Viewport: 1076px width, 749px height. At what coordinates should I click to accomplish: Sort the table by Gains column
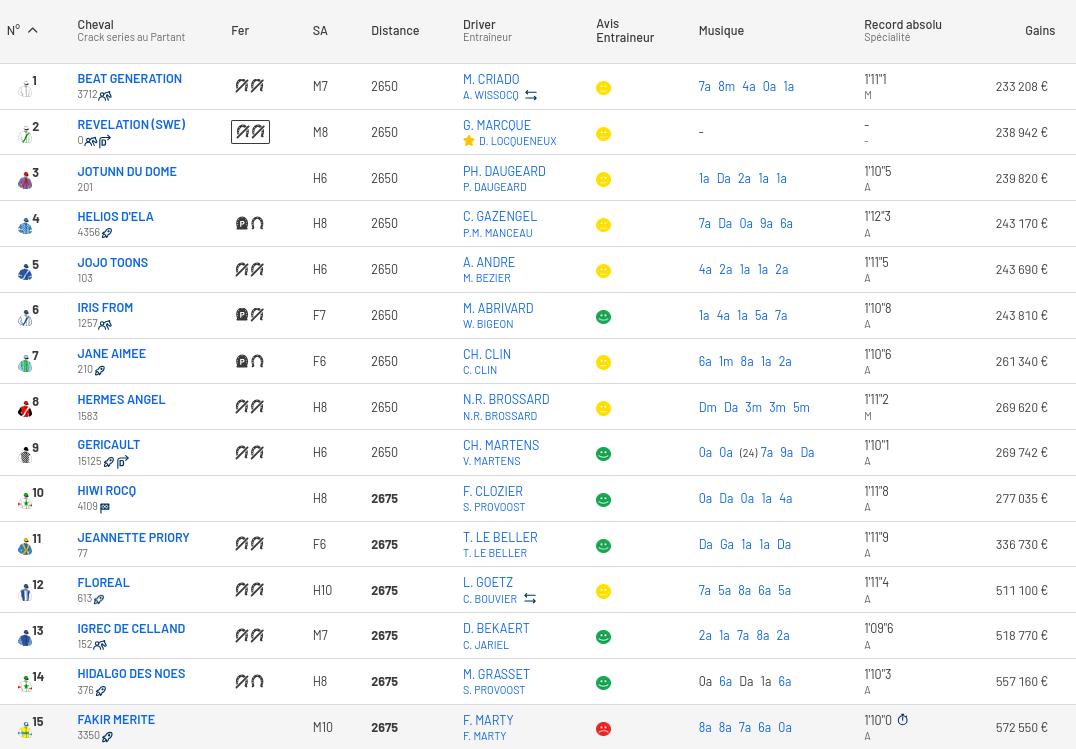click(x=1039, y=31)
